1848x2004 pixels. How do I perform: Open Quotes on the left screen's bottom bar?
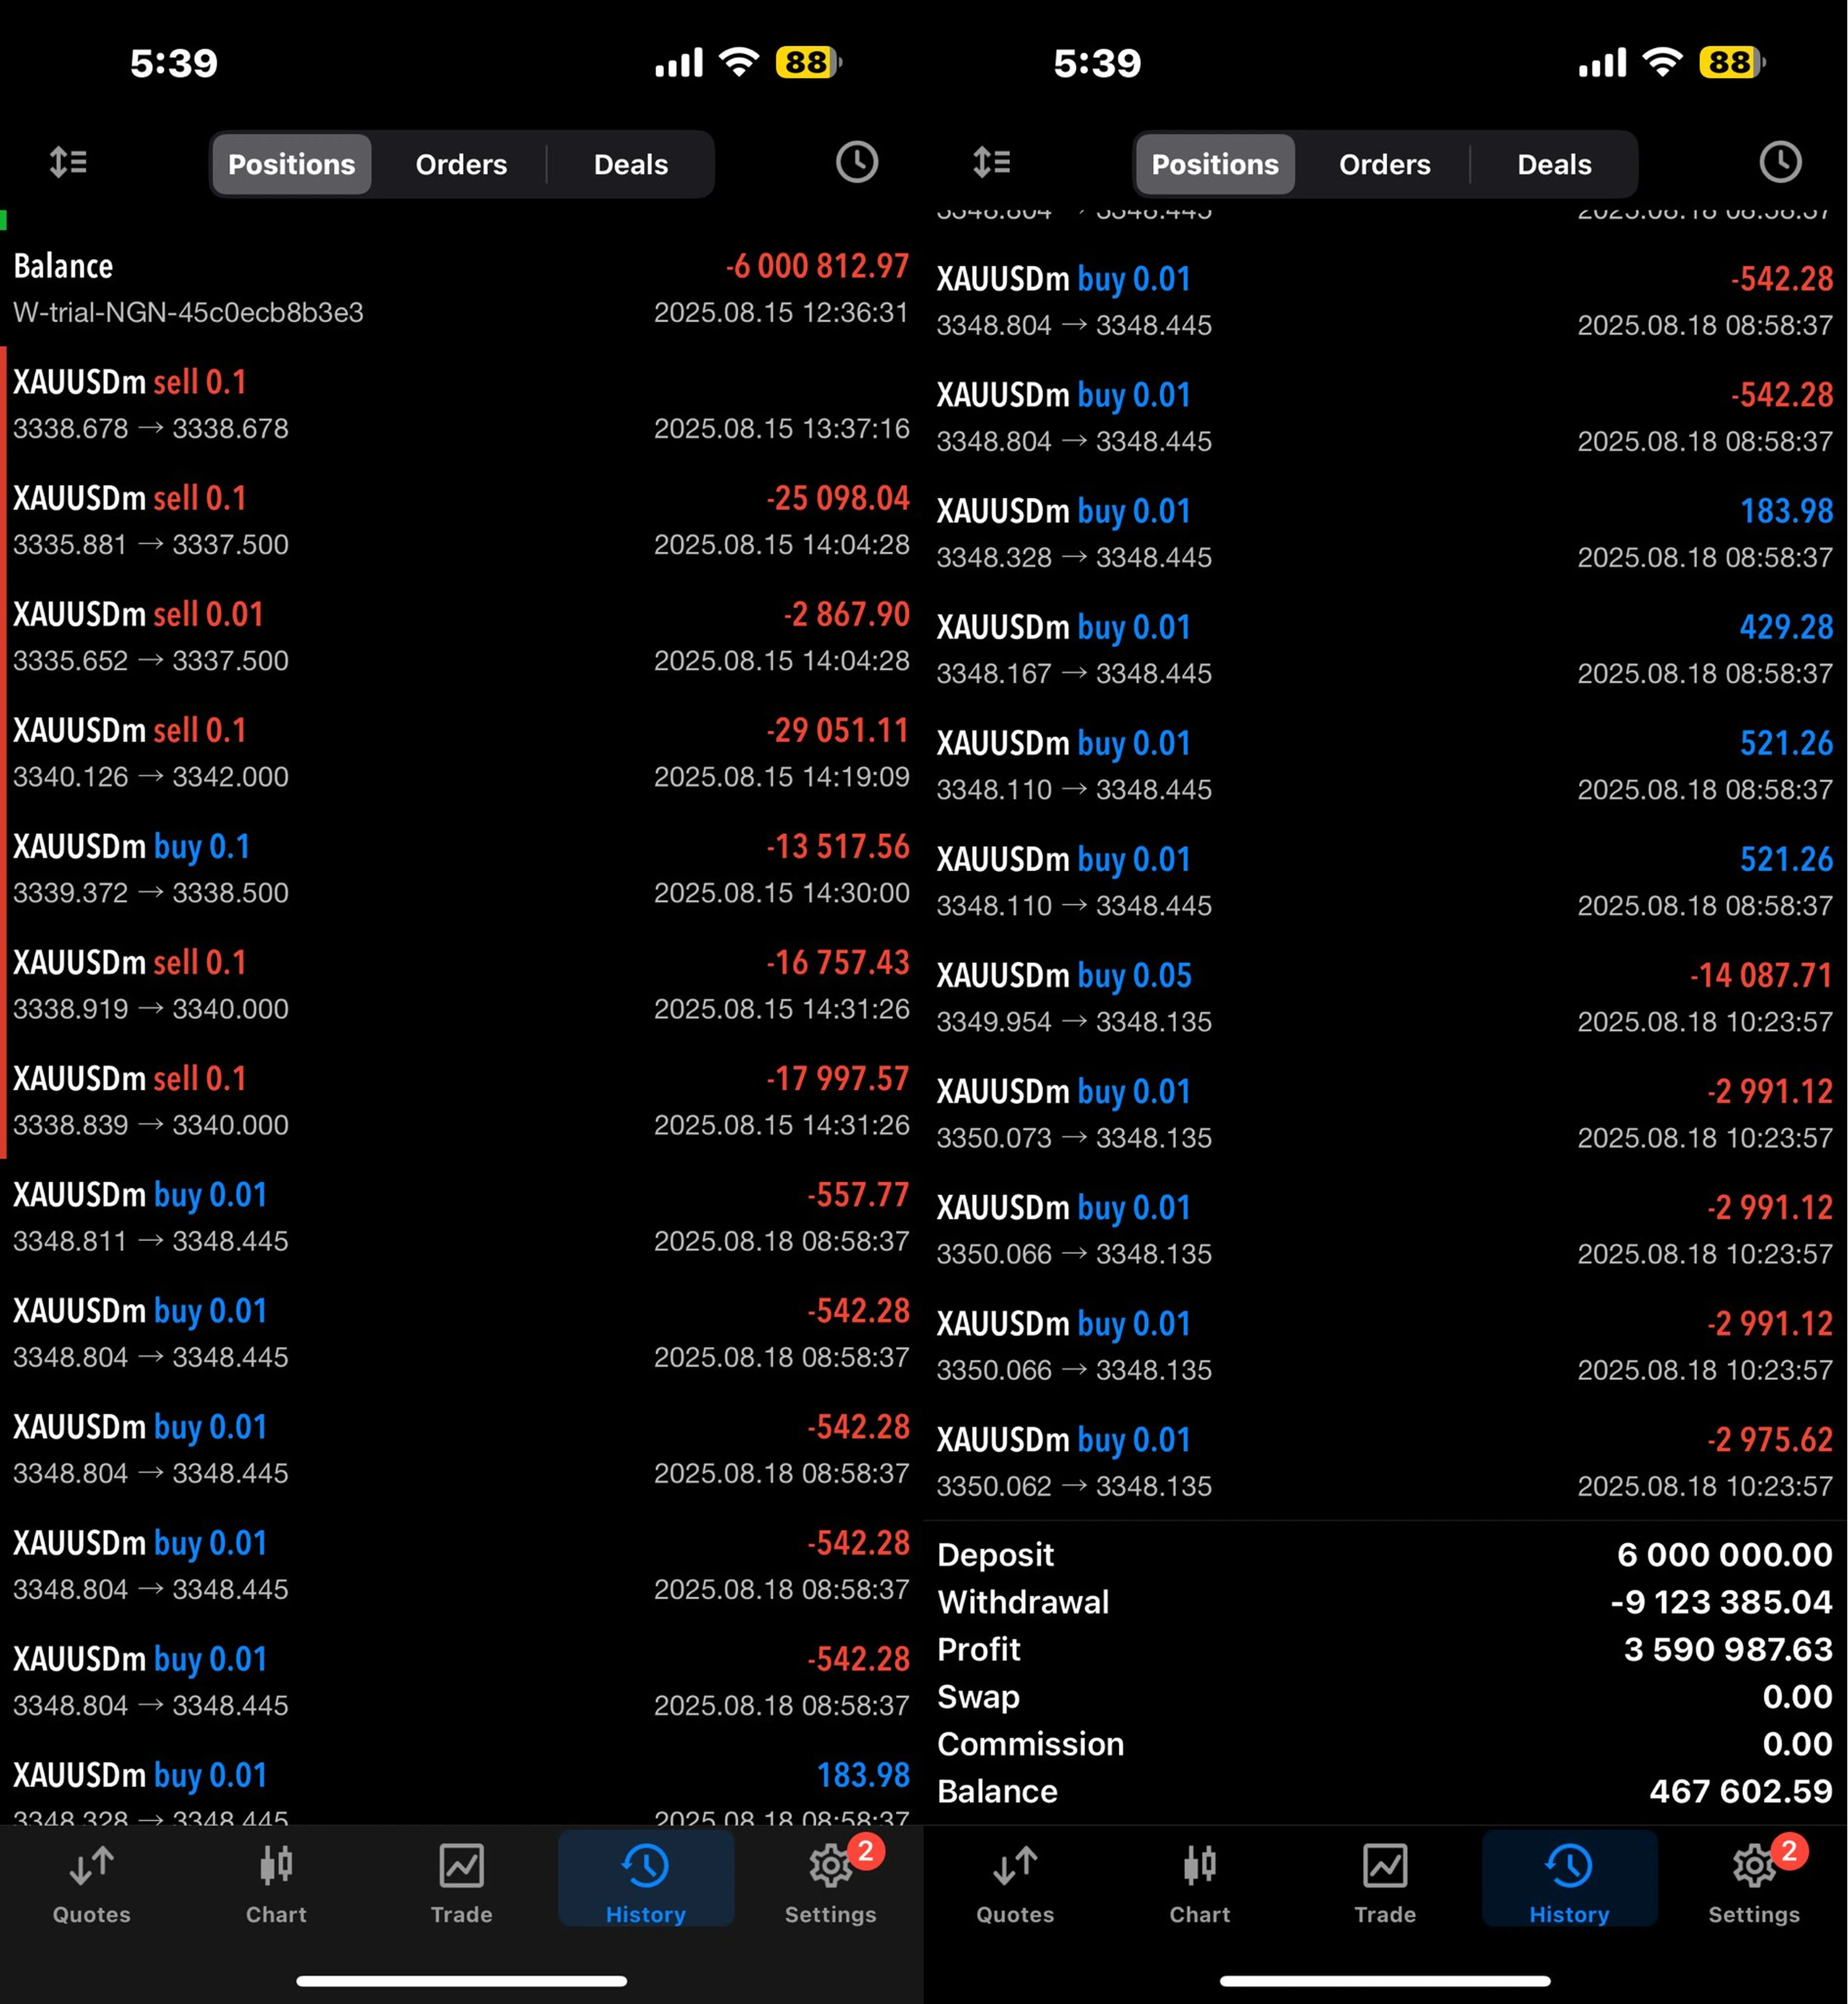pos(92,1884)
